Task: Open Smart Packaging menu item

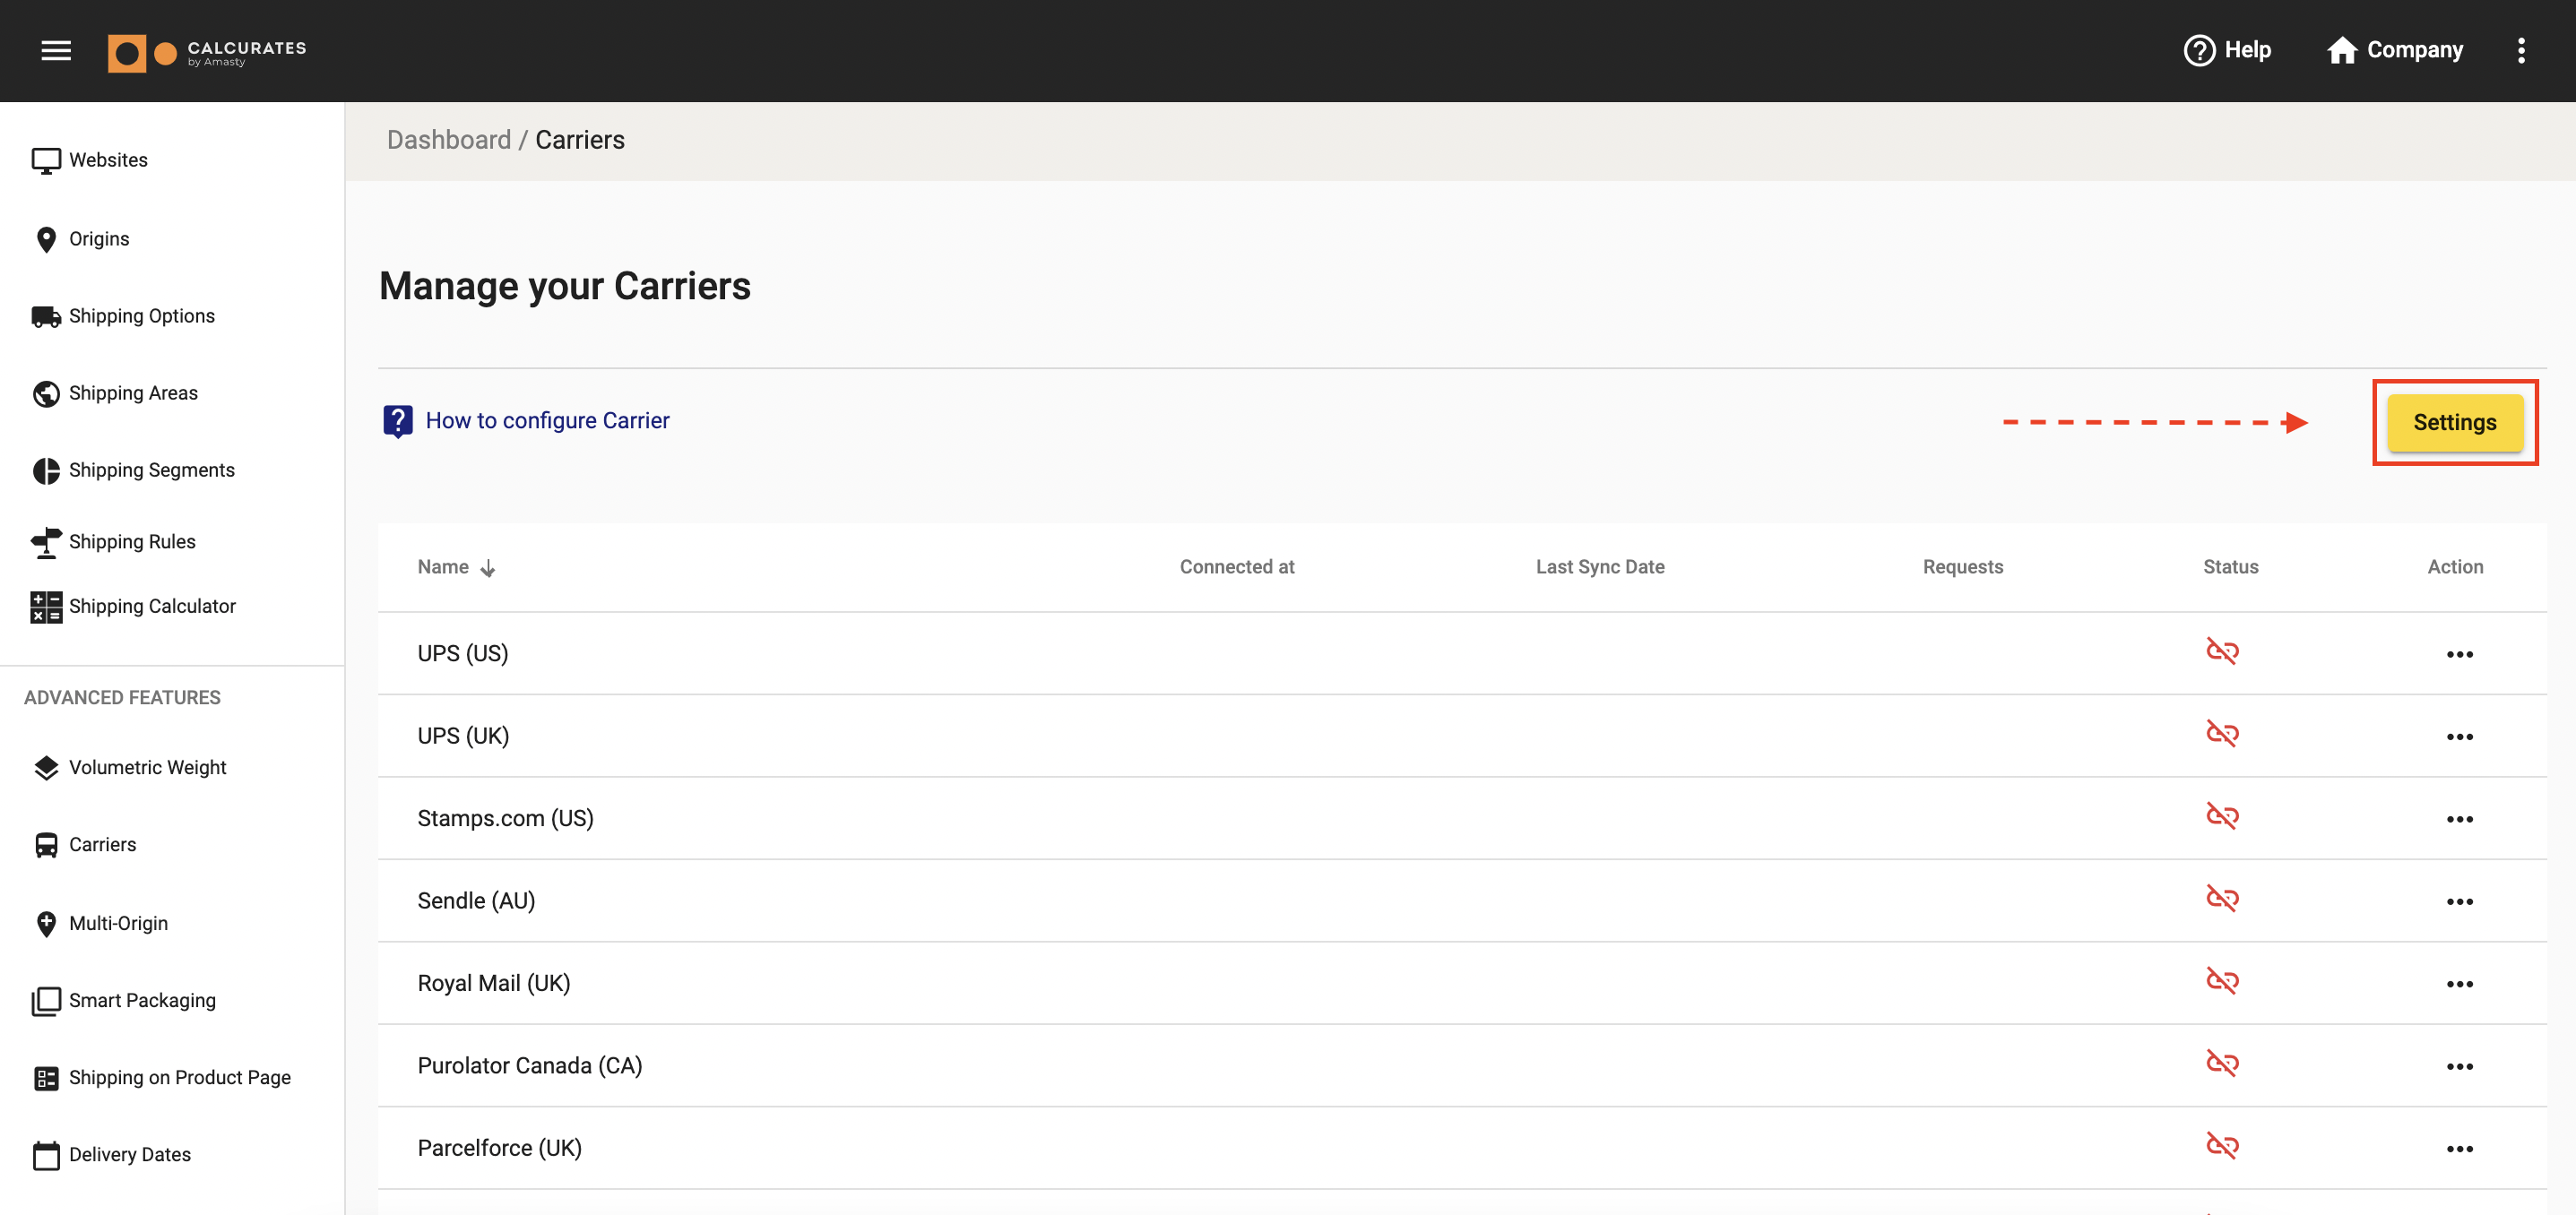Action: [142, 1001]
